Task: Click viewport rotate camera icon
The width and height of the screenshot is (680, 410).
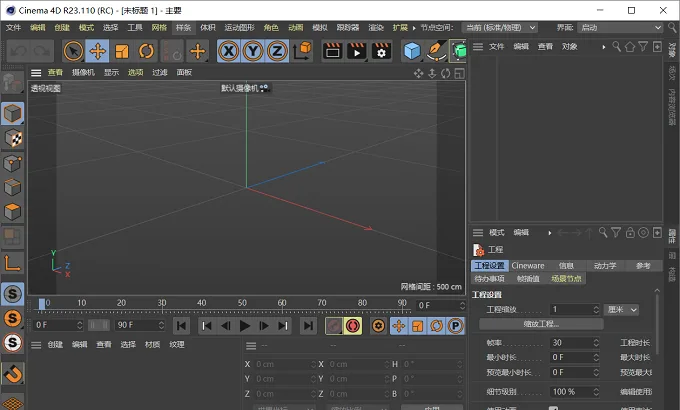Action: coord(446,73)
